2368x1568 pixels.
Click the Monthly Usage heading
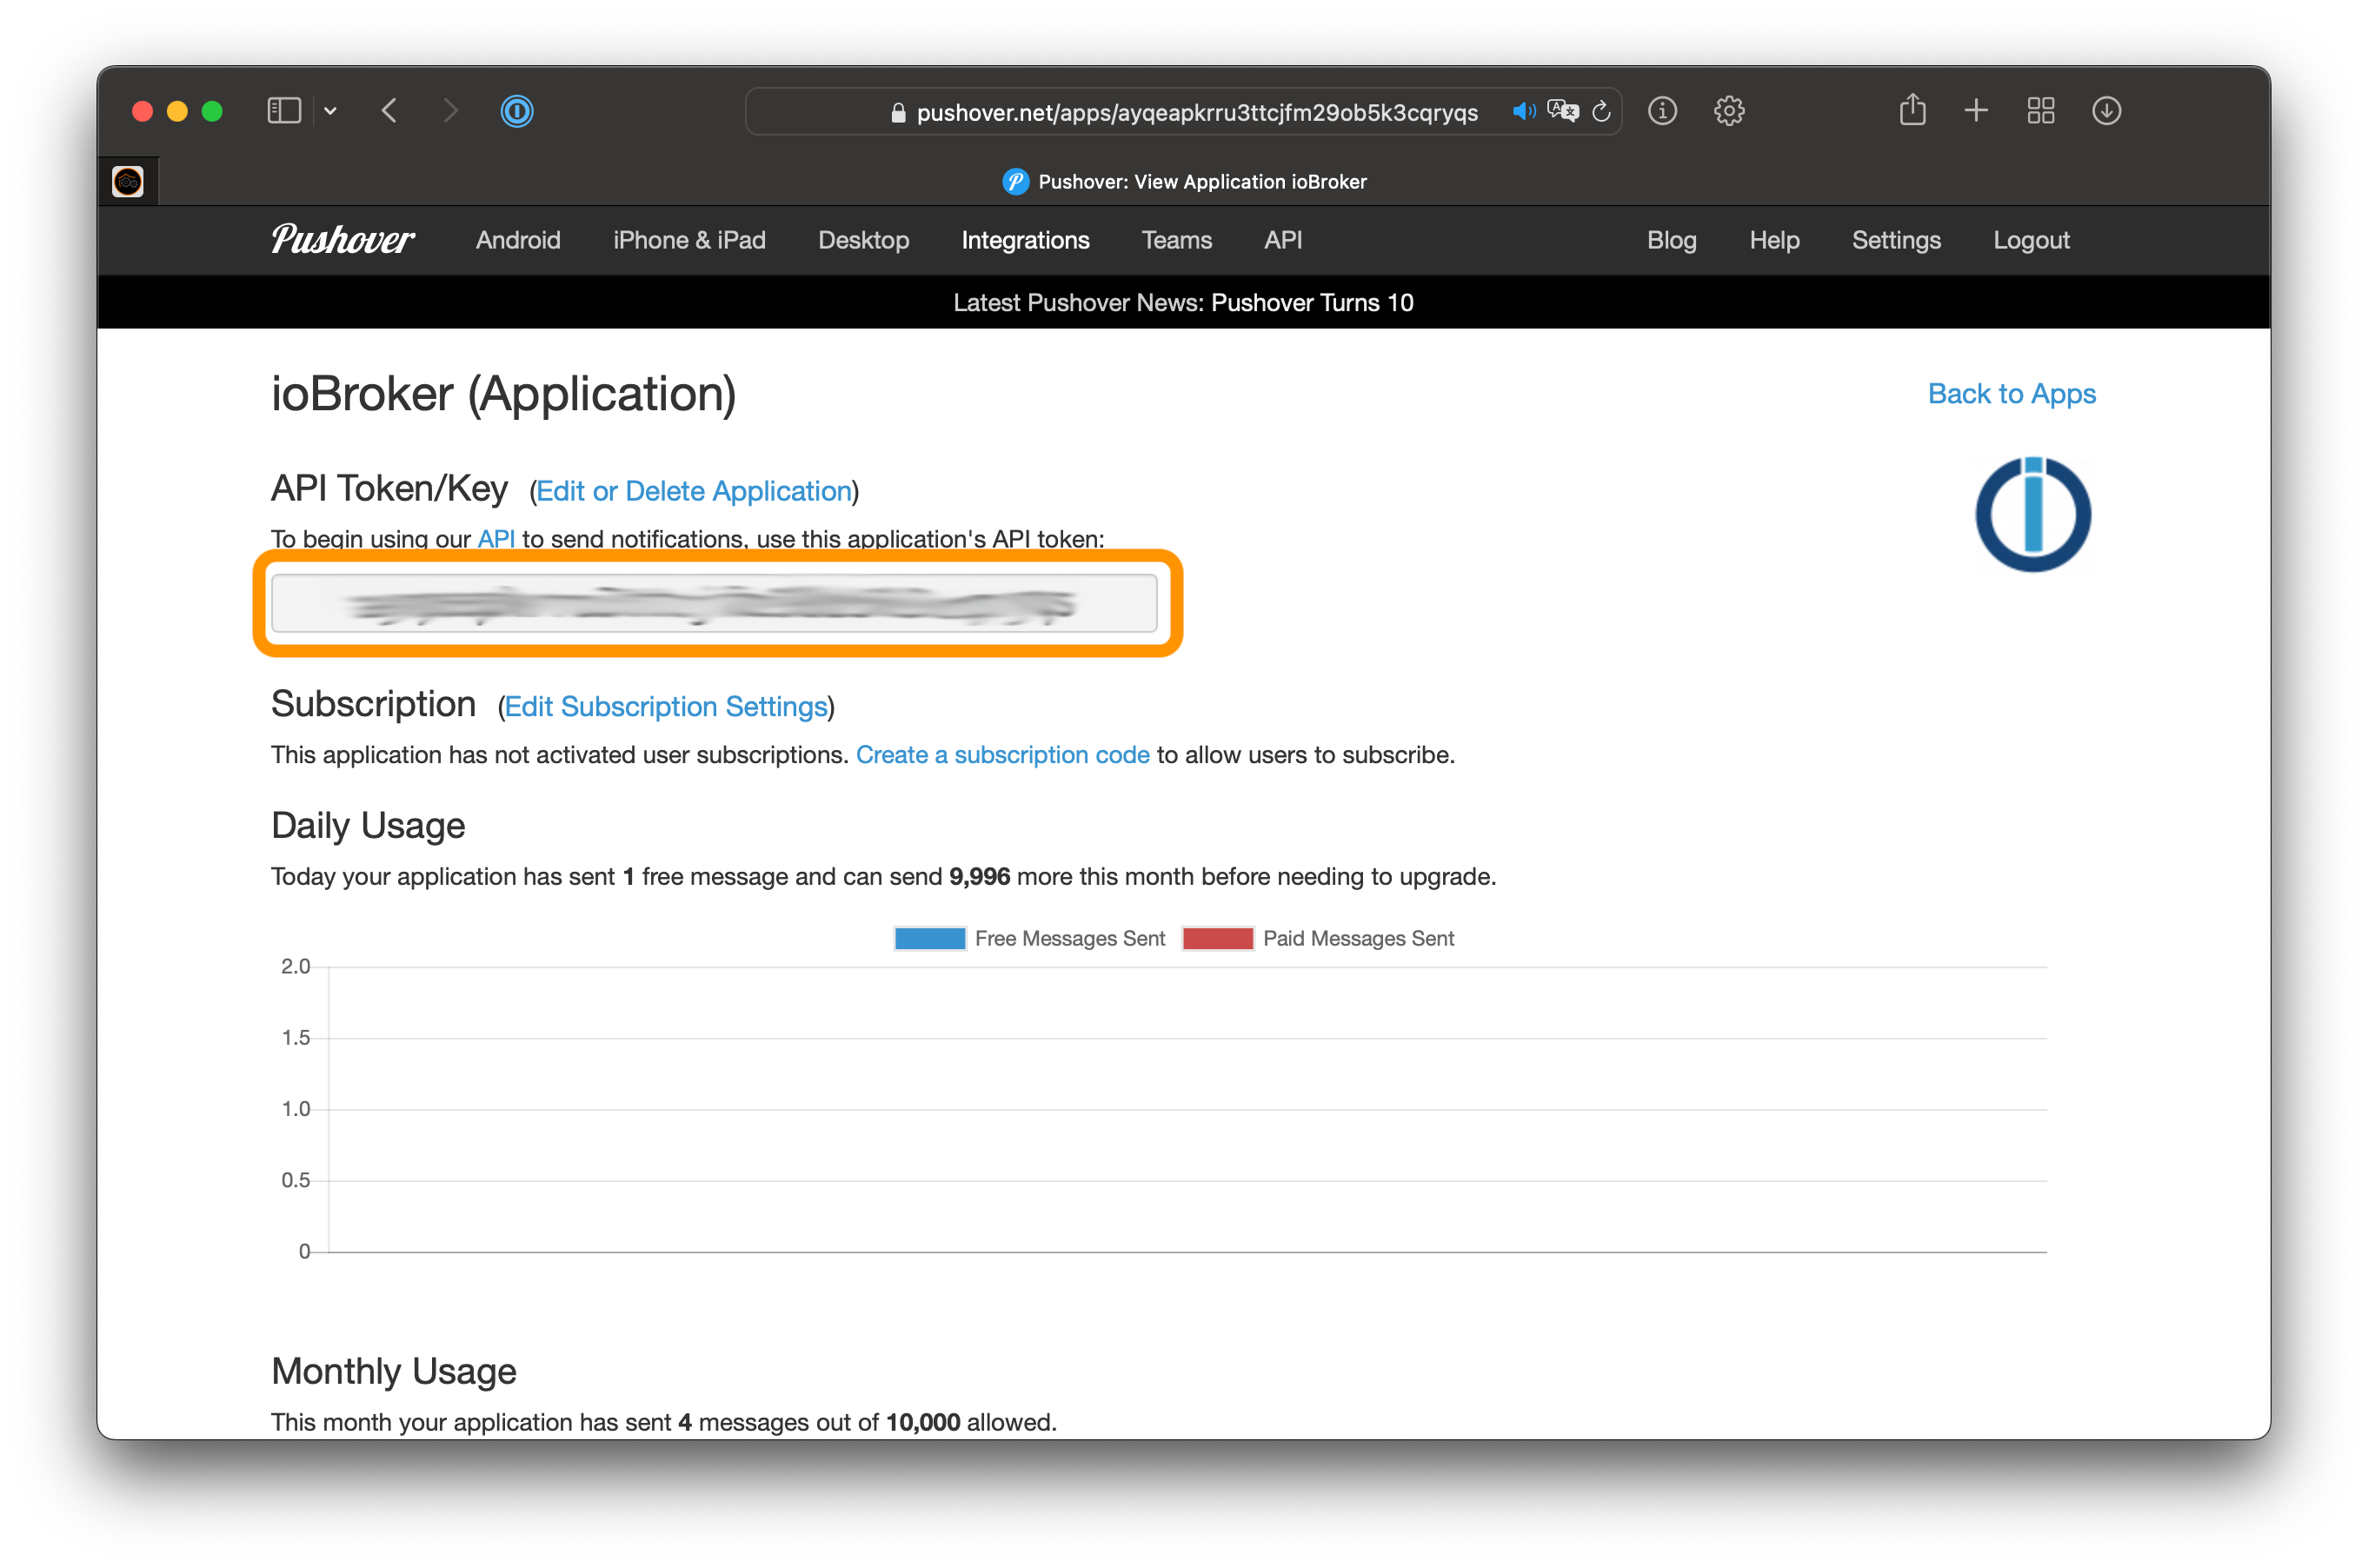tap(394, 1371)
